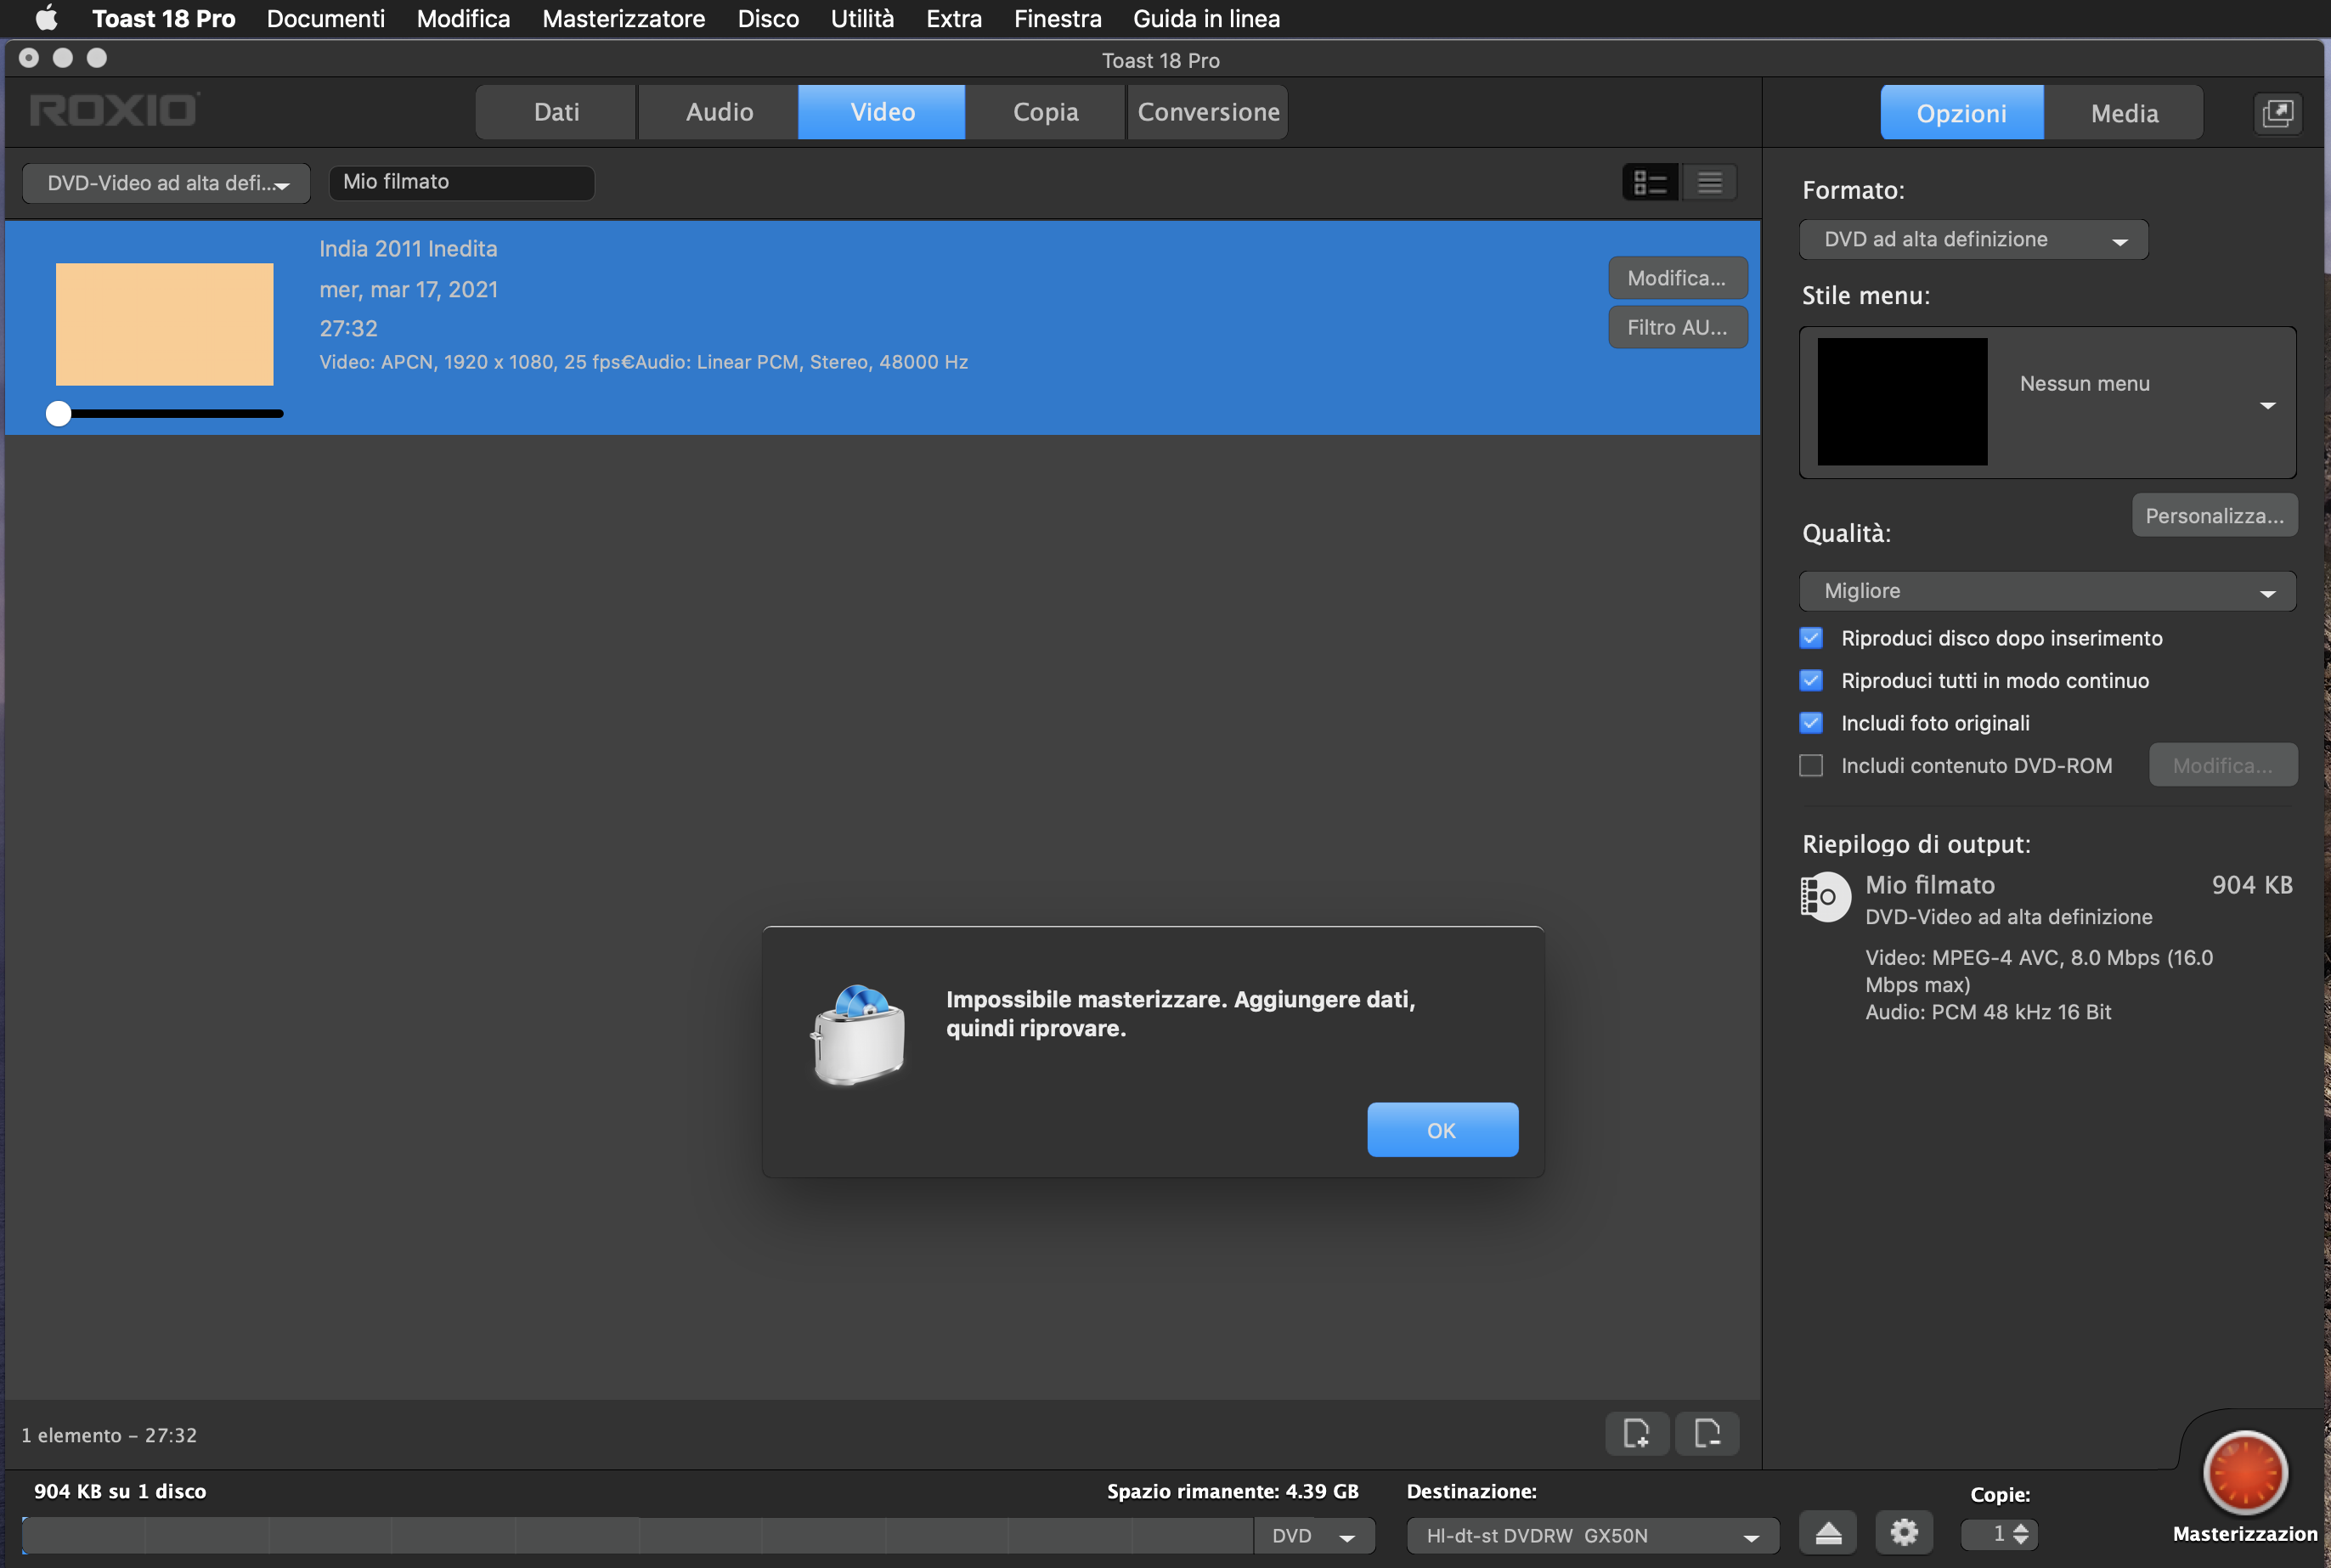Image resolution: width=2331 pixels, height=1568 pixels.
Task: Open the Media panel tab
Action: click(x=2124, y=113)
